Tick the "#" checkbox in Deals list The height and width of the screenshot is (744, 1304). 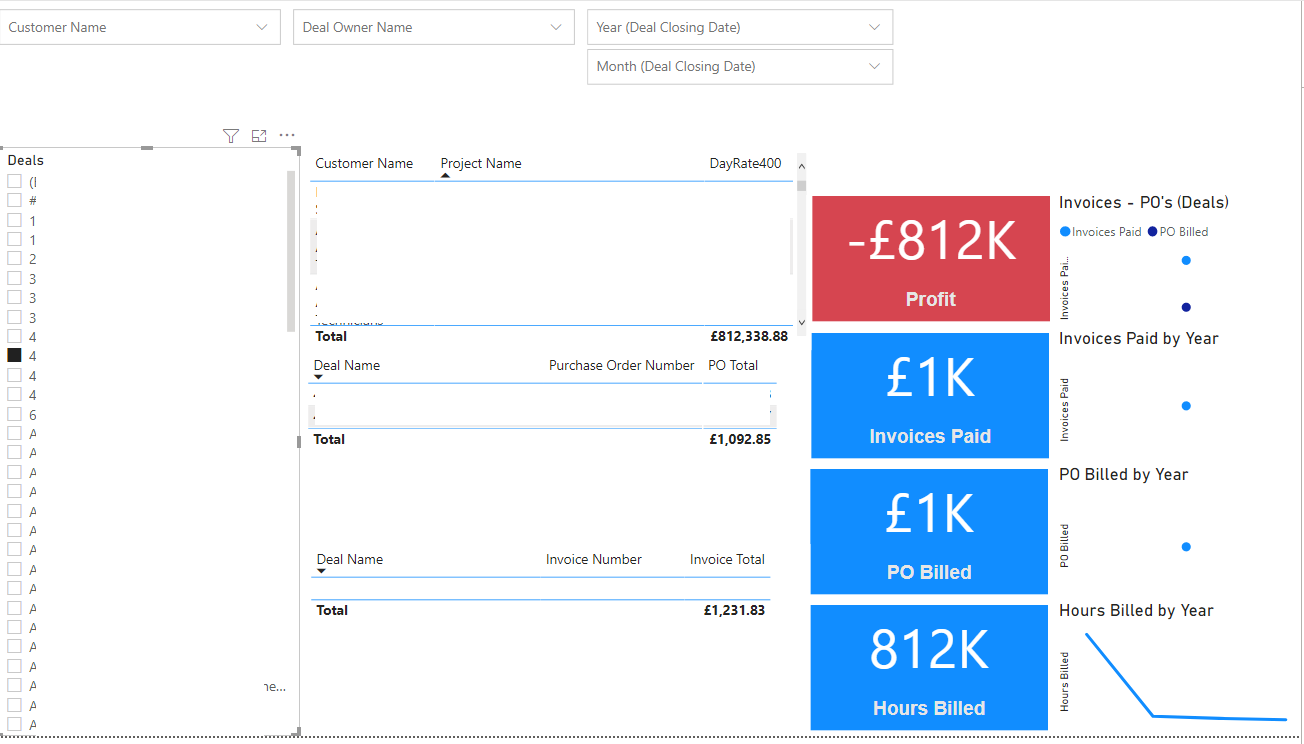coord(15,201)
